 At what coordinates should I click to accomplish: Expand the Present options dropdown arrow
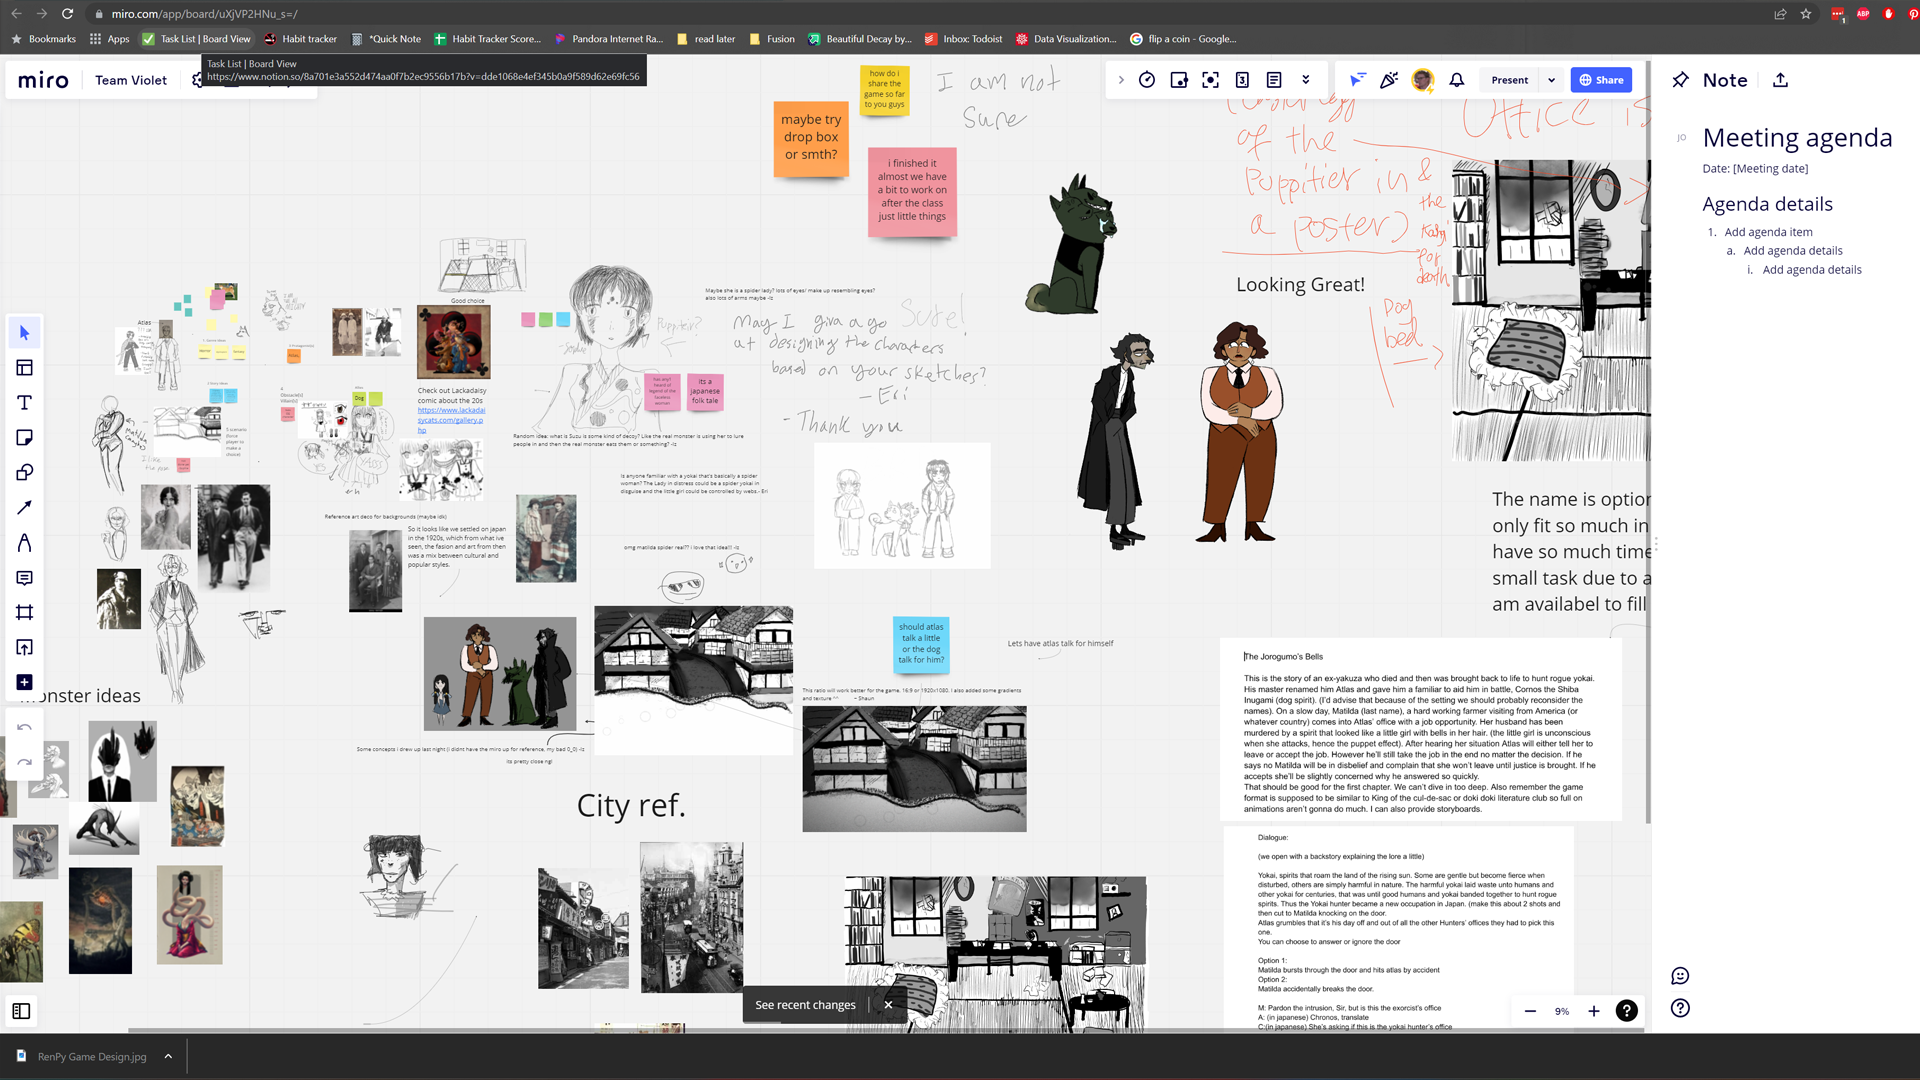[x=1552, y=80]
